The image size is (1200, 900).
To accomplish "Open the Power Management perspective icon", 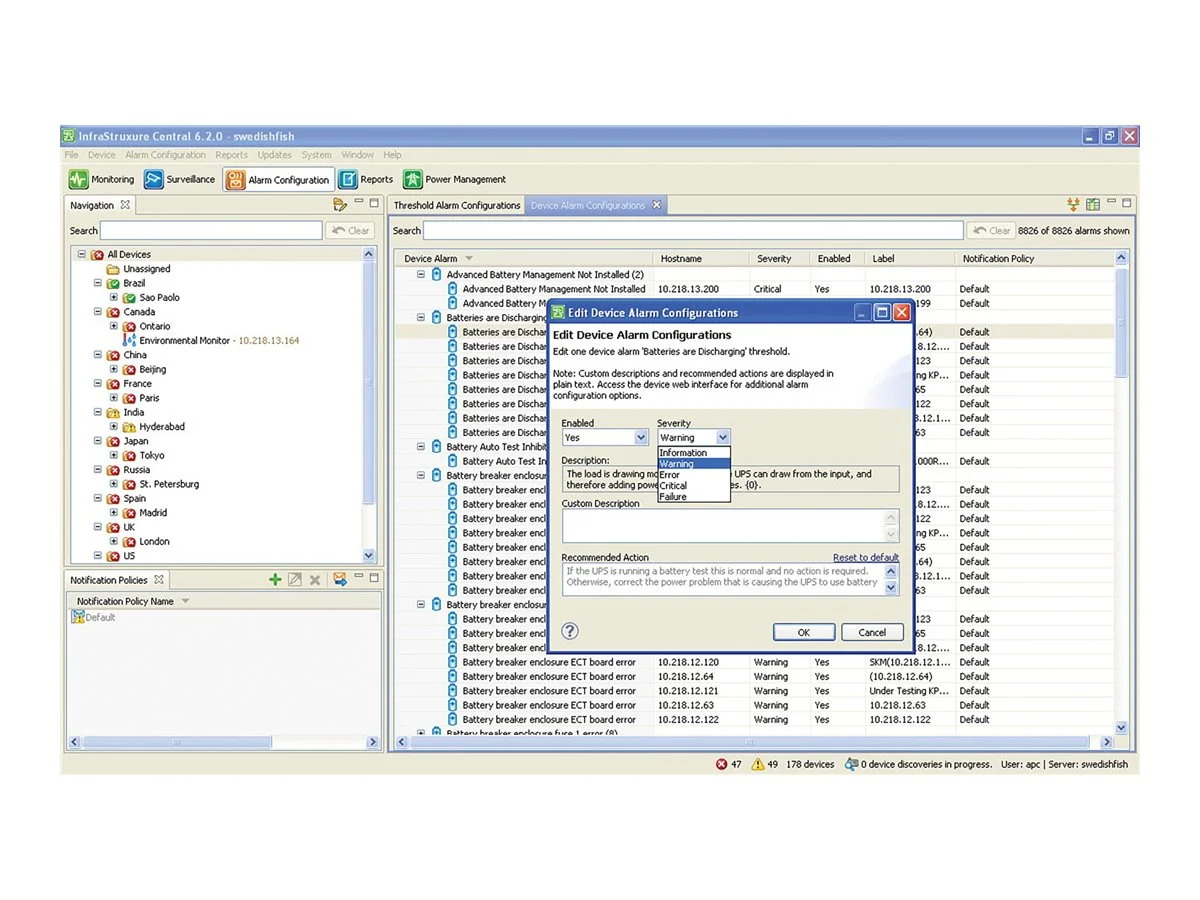I will click(413, 180).
